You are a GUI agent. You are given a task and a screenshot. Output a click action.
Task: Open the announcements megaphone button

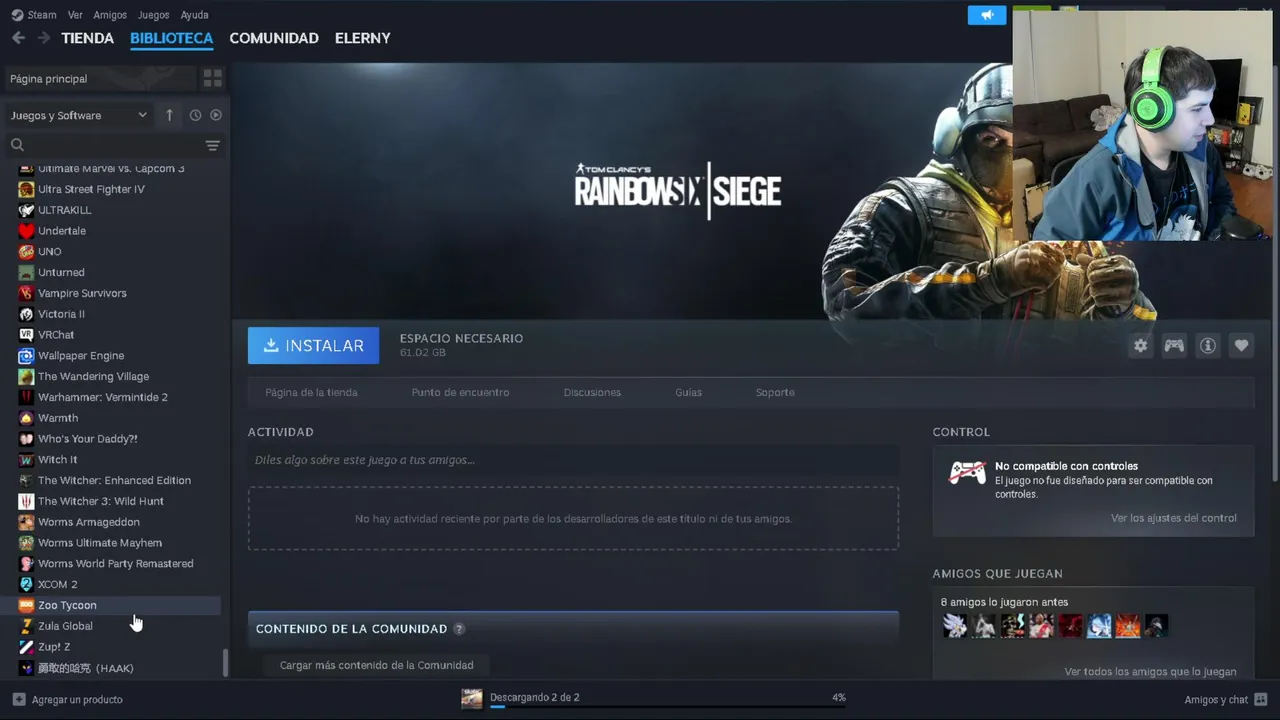click(987, 15)
